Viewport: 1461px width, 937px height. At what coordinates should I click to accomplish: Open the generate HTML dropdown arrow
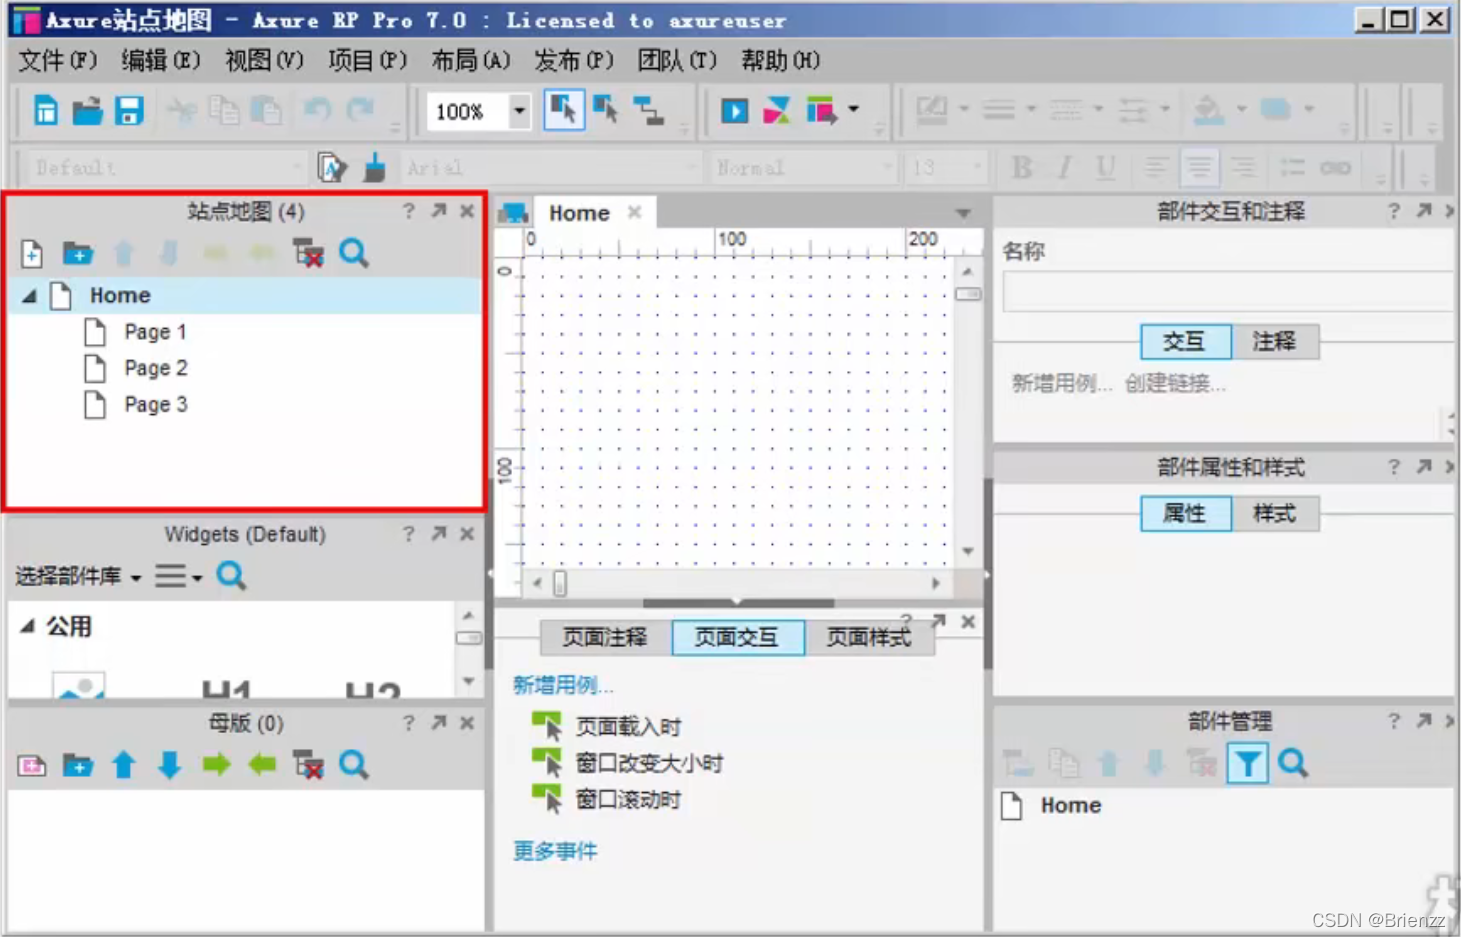(853, 109)
